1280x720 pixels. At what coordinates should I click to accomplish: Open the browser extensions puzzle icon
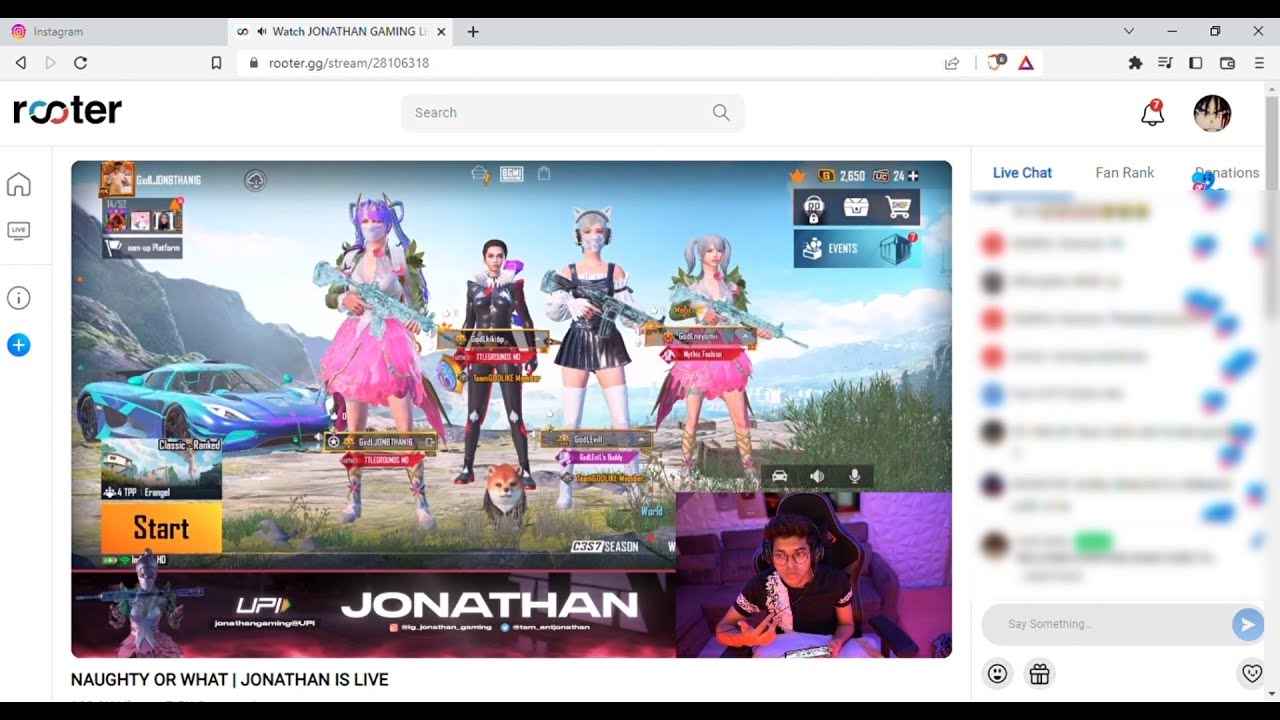1135,63
